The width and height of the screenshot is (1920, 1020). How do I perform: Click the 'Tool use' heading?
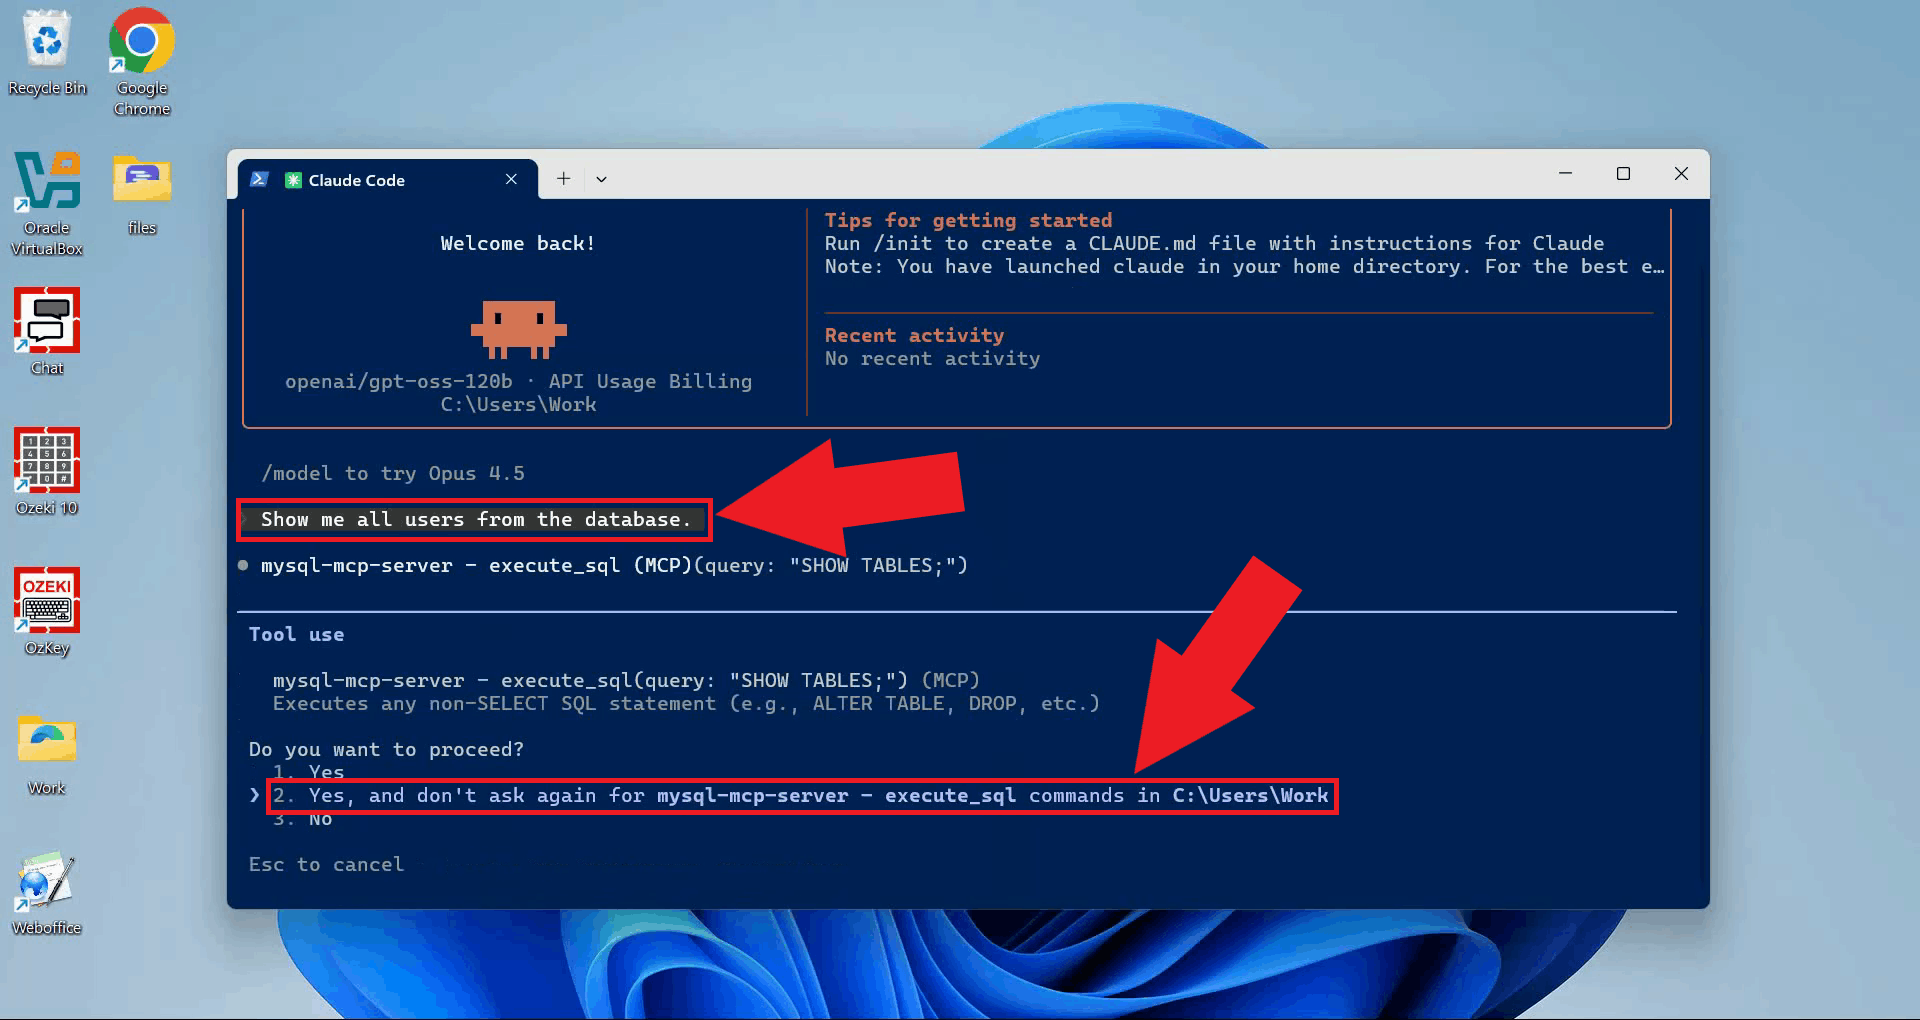point(296,634)
